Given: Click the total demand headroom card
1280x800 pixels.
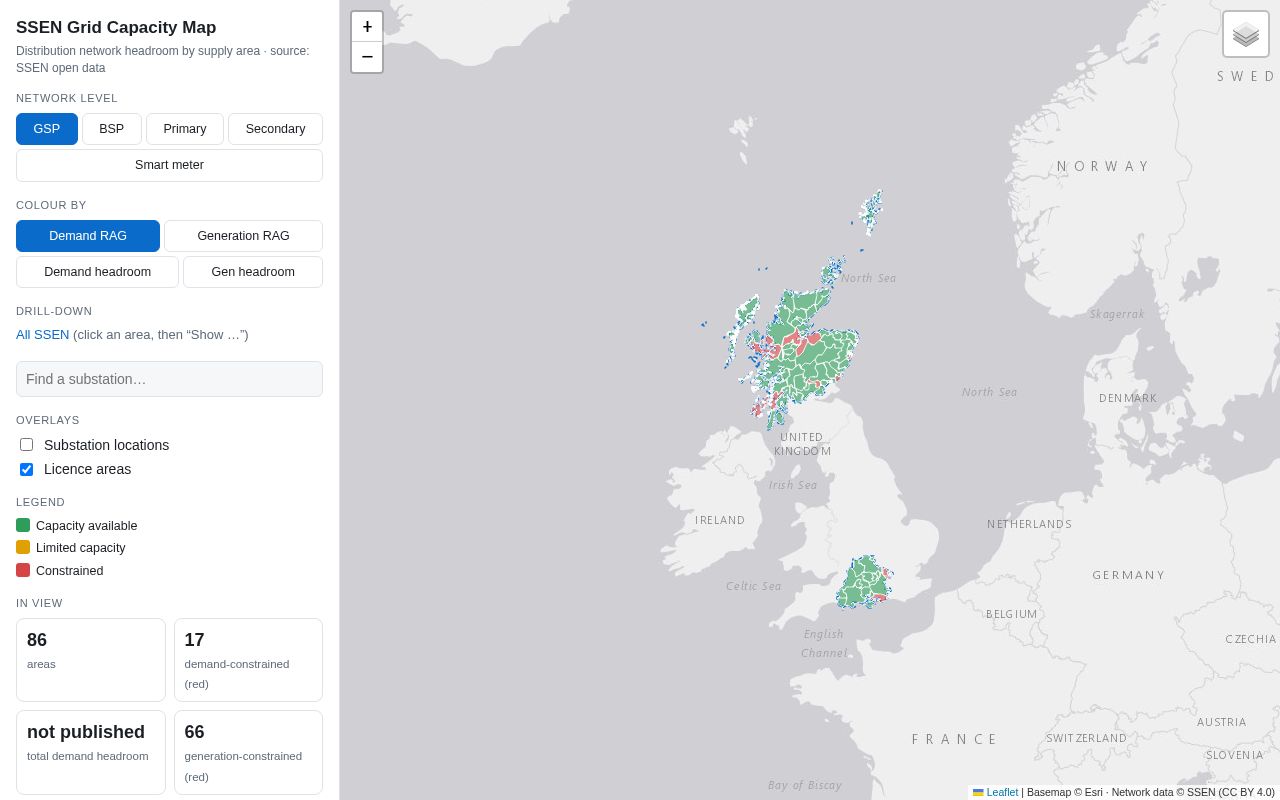Looking at the screenshot, I should [91, 752].
